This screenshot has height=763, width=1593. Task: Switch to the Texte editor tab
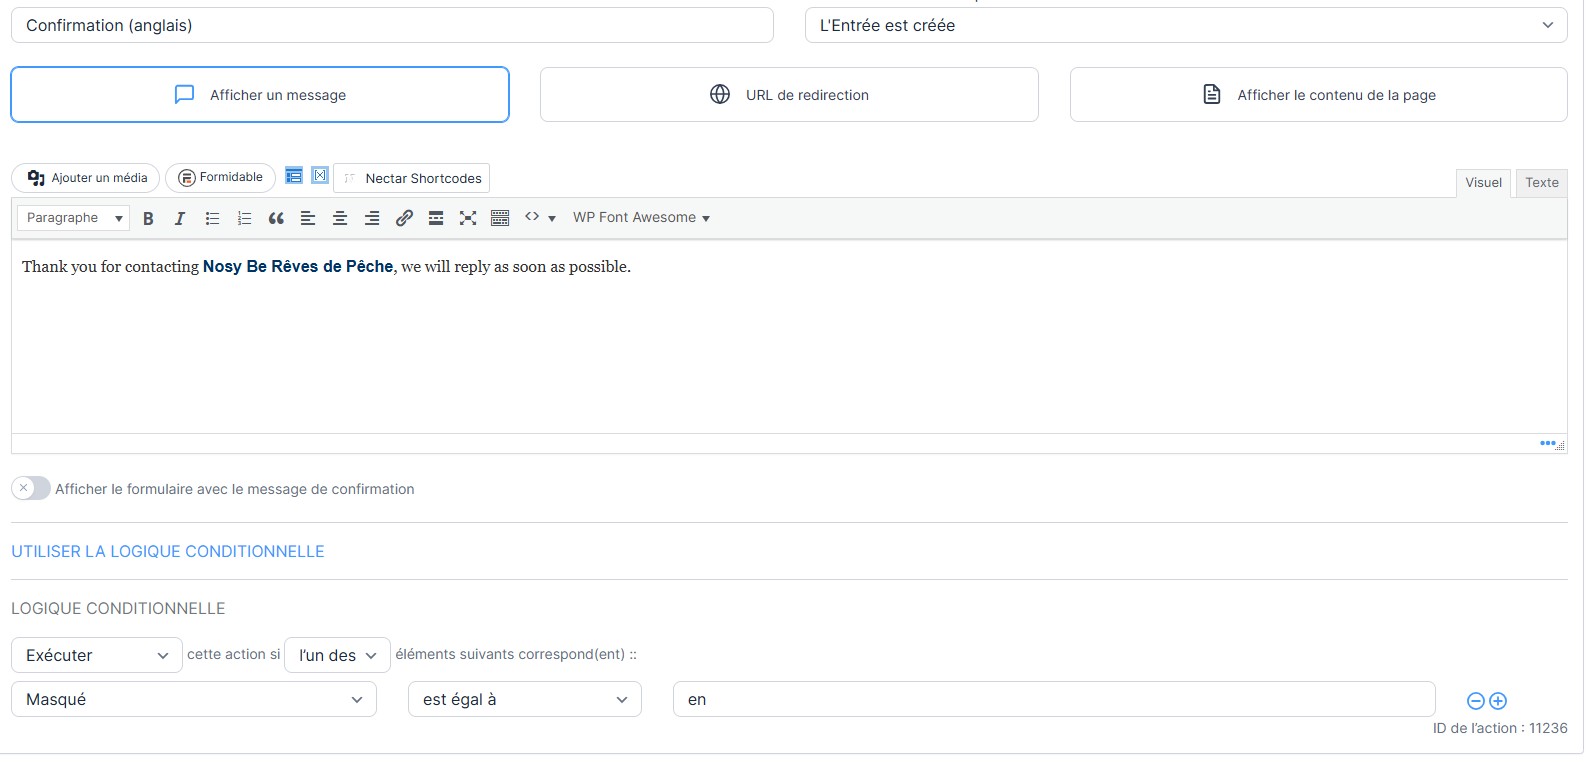pos(1541,182)
